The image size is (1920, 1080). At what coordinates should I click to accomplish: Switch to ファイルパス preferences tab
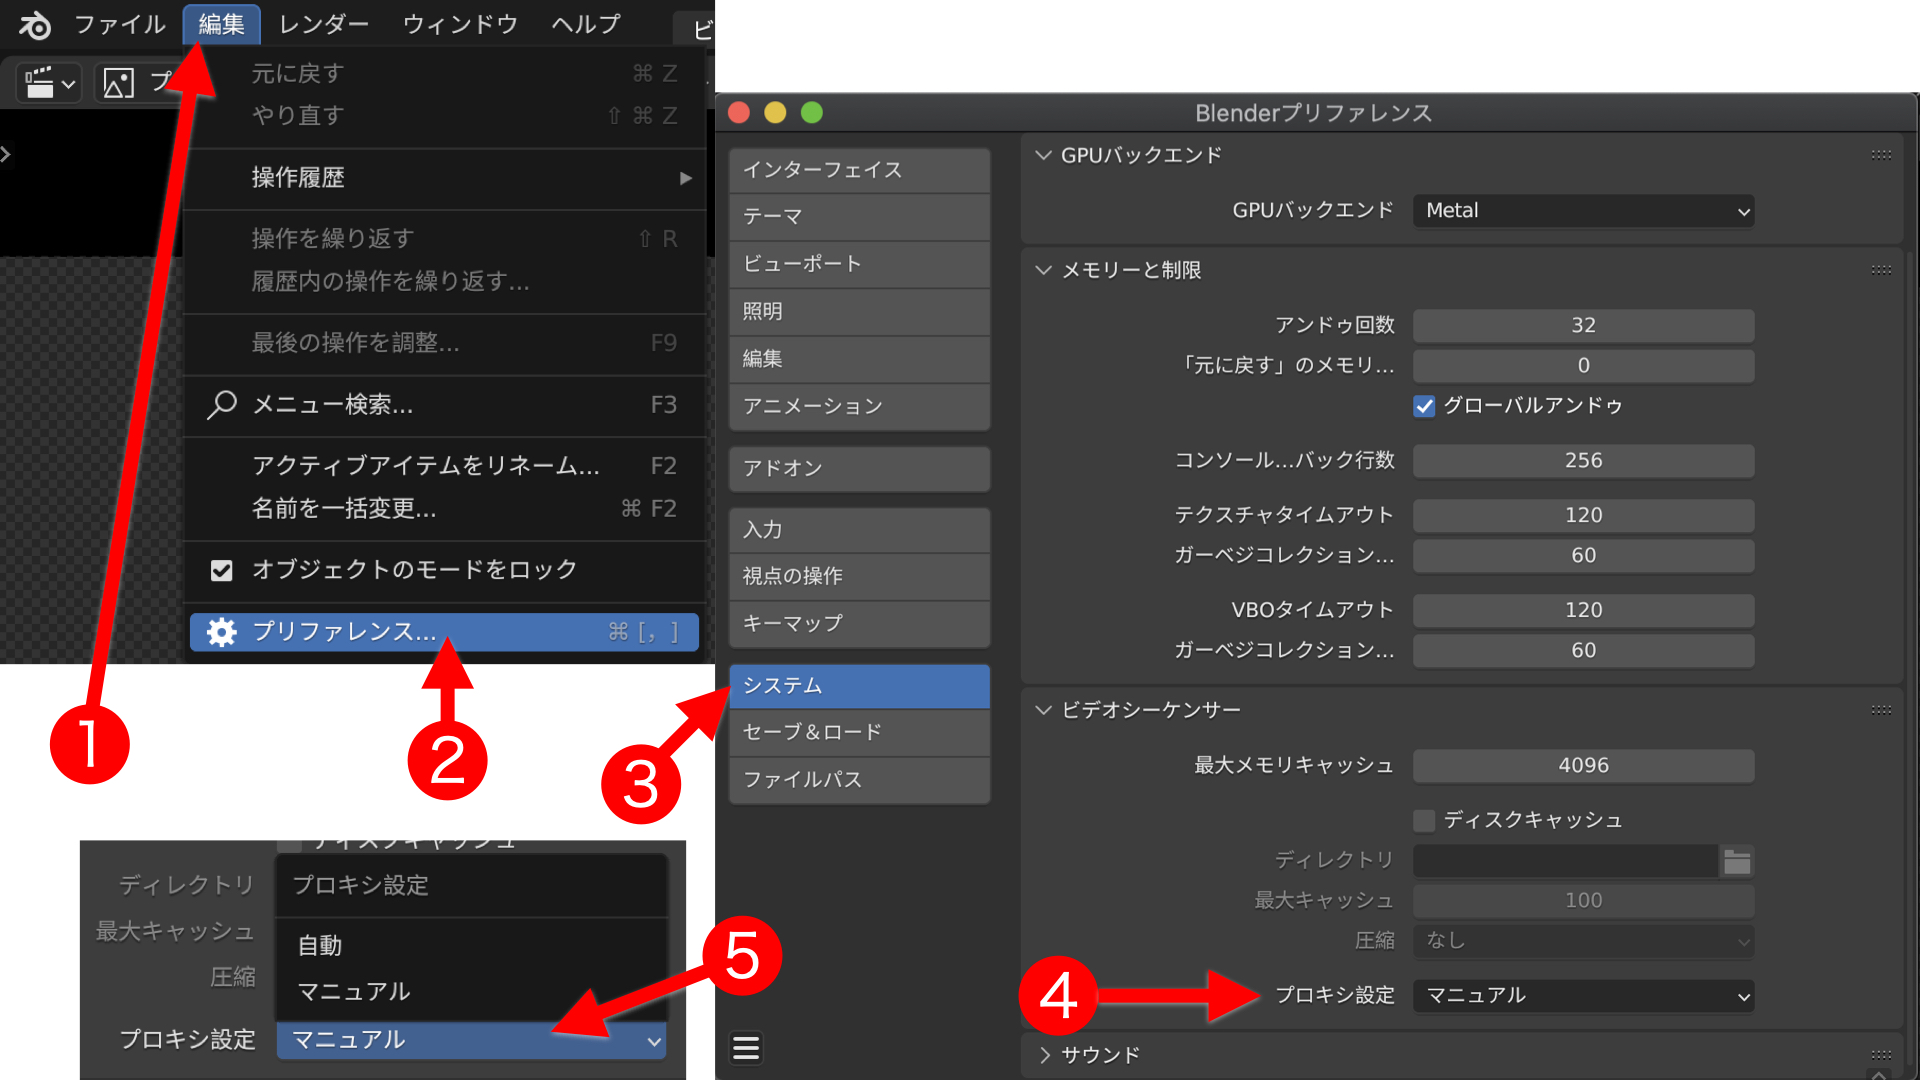(860, 780)
